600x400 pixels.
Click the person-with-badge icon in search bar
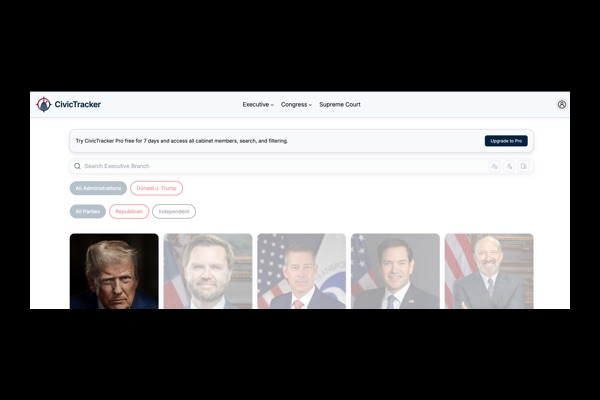click(x=494, y=166)
